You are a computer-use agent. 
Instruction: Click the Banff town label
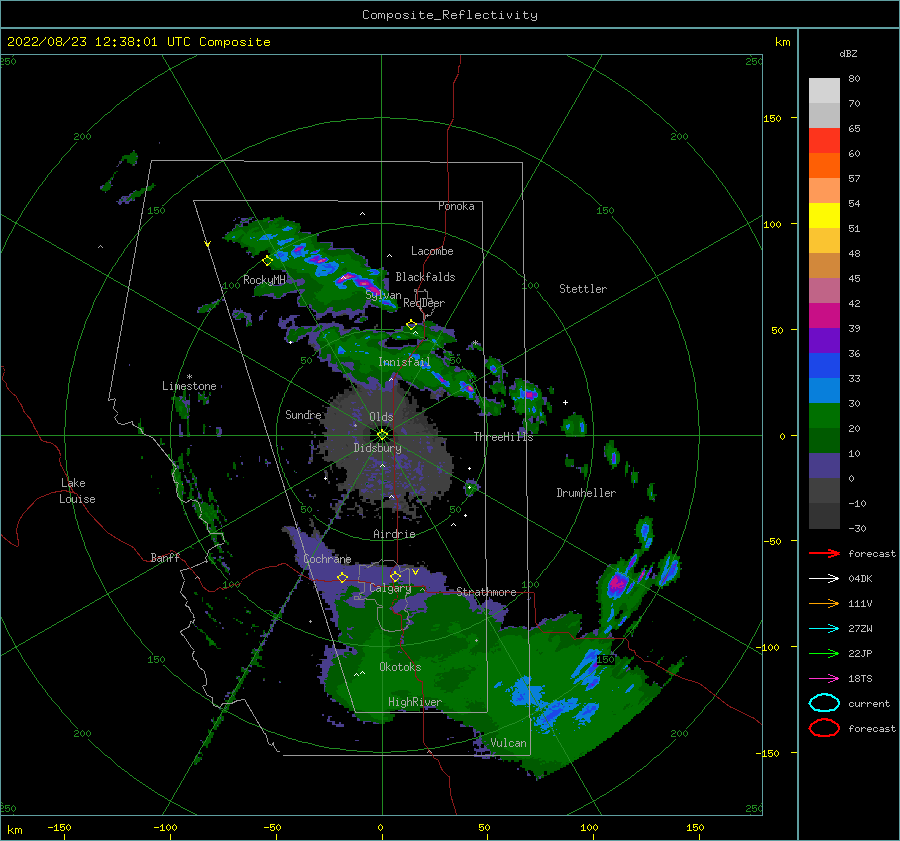point(165,557)
